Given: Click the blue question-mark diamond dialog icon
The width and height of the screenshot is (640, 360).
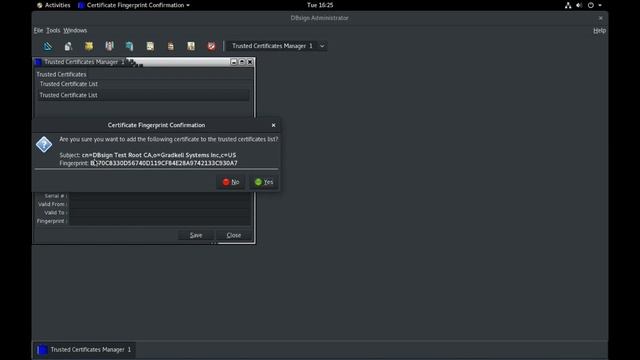Looking at the screenshot, I should (x=44, y=144).
